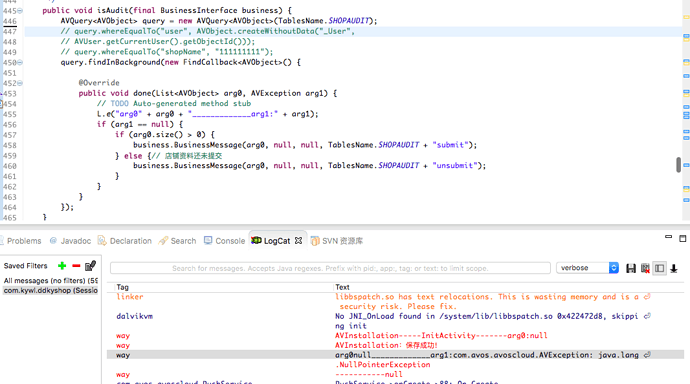Toggle the saved filters view display
The height and width of the screenshot is (384, 690).
coord(659,268)
